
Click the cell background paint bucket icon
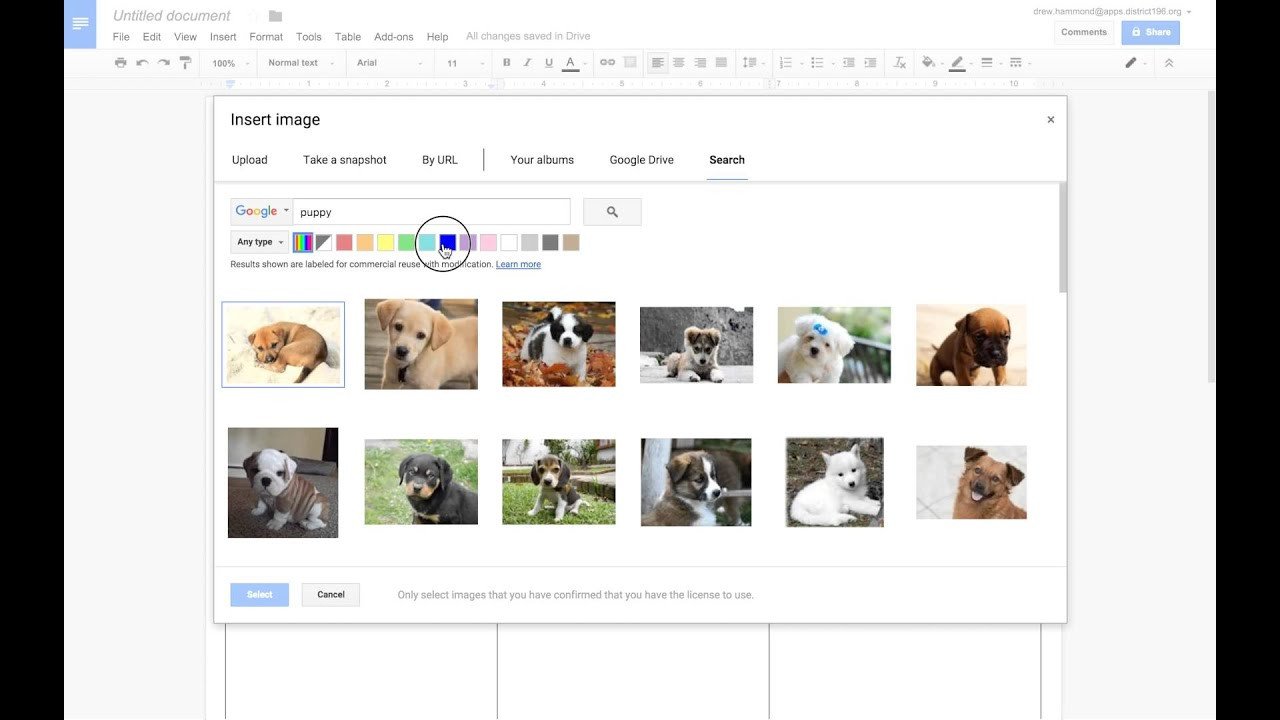point(928,63)
